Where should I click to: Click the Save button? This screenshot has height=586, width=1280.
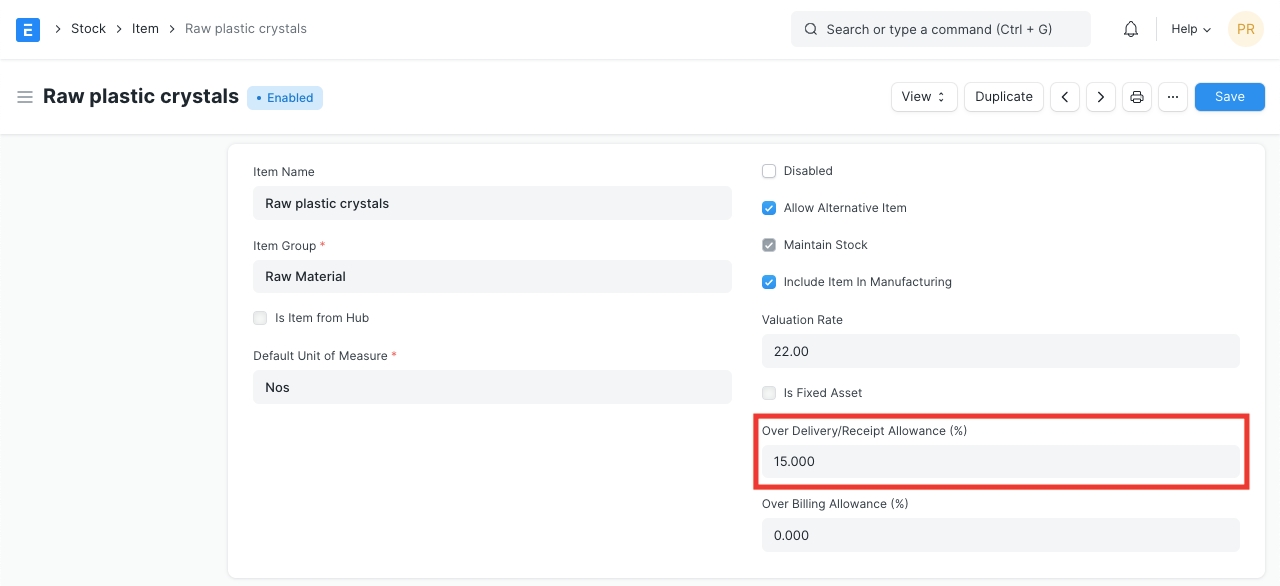[x=1229, y=97]
